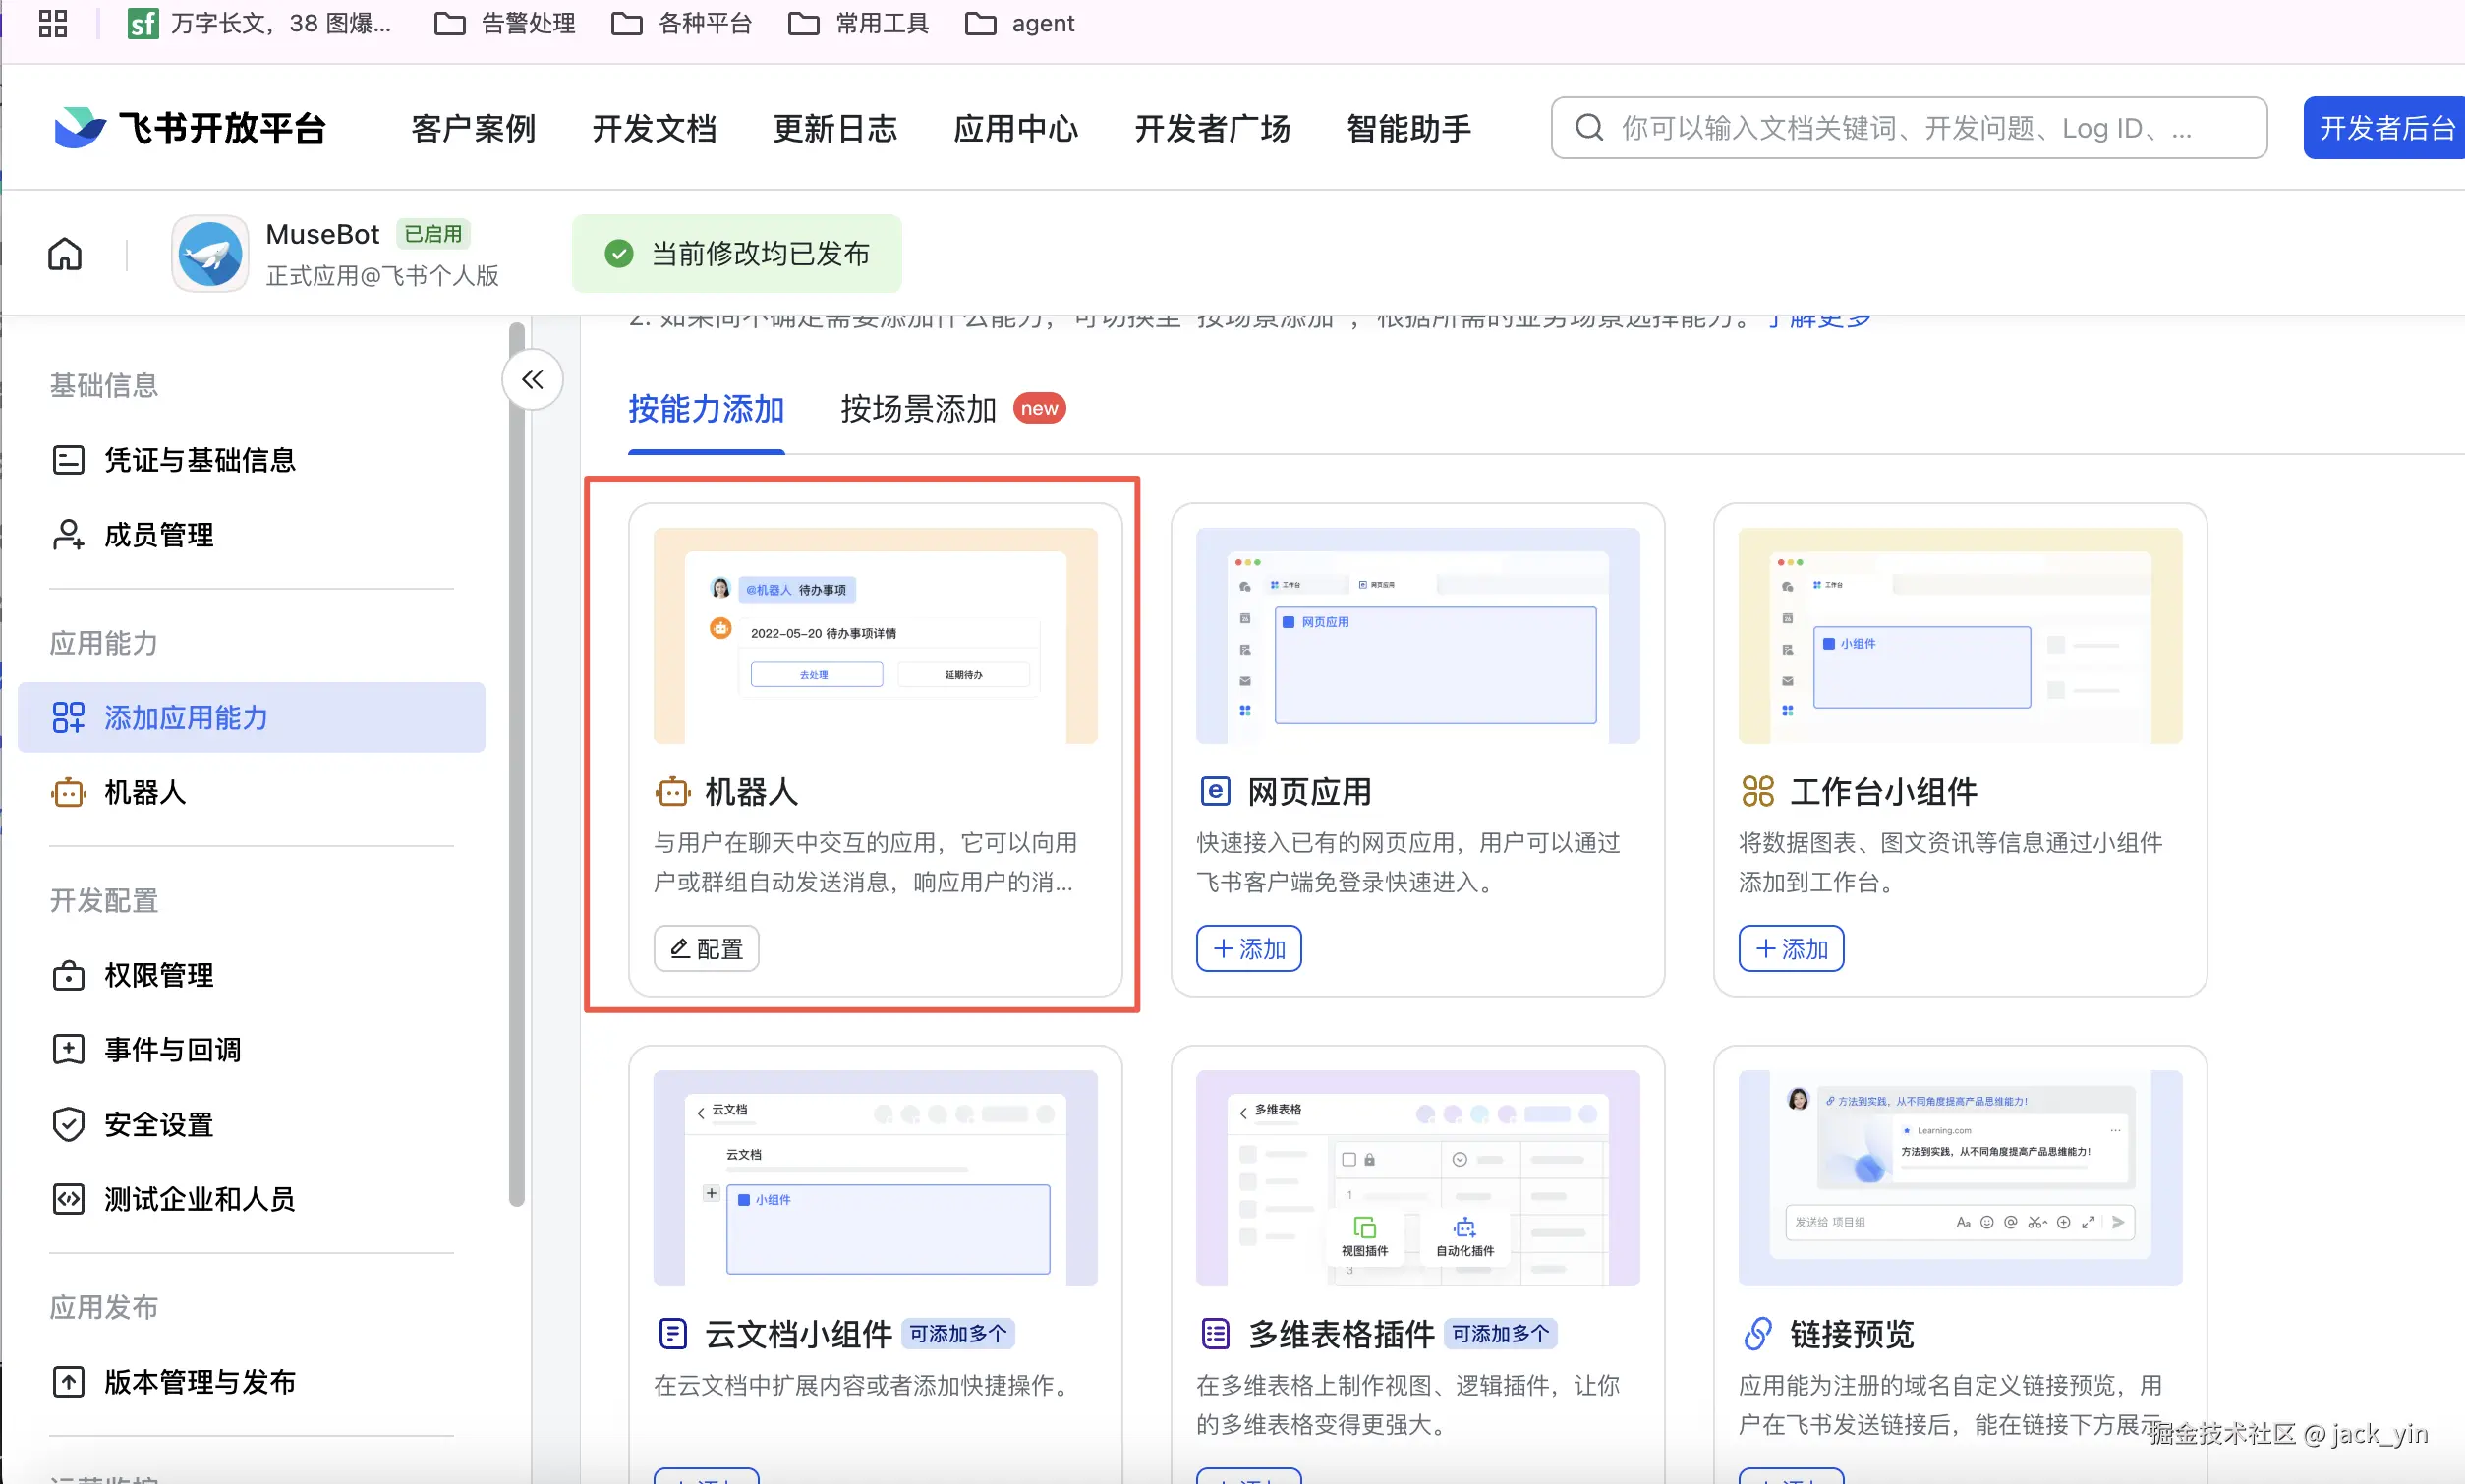Screen dimensions: 2465x1484
Task: Open the 告警处理 bookmark folder
Action: 505,23
